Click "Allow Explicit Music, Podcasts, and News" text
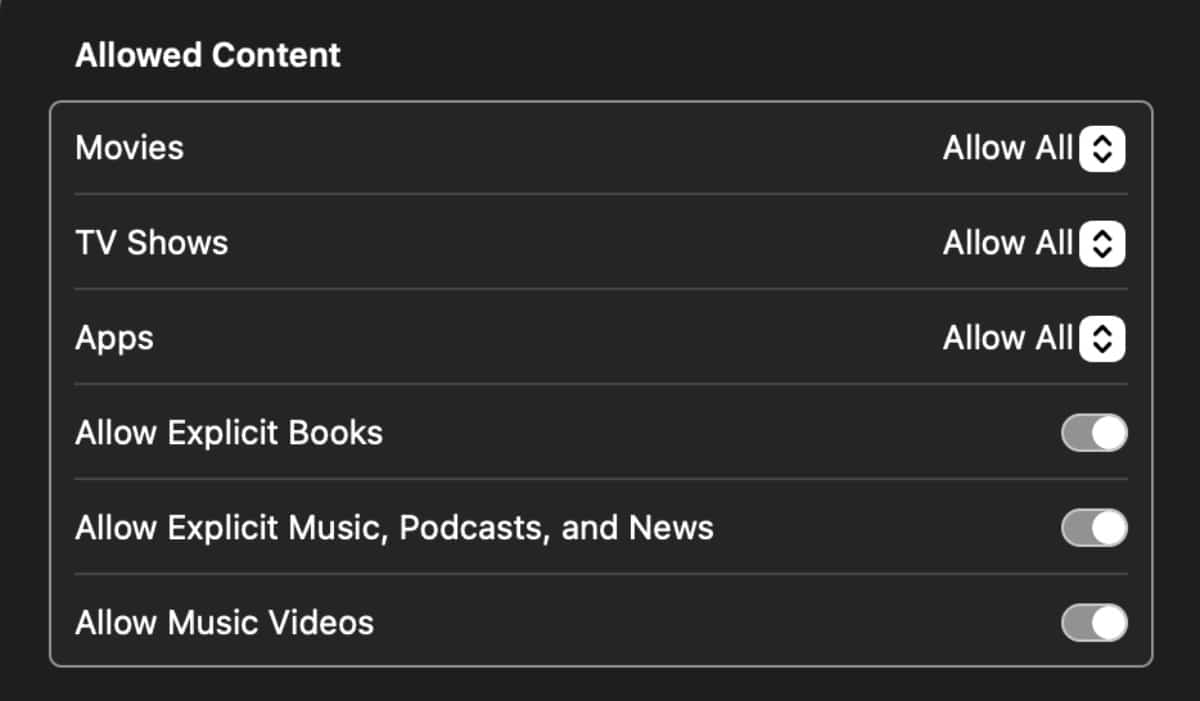This screenshot has height=701, width=1200. pyautogui.click(x=394, y=528)
